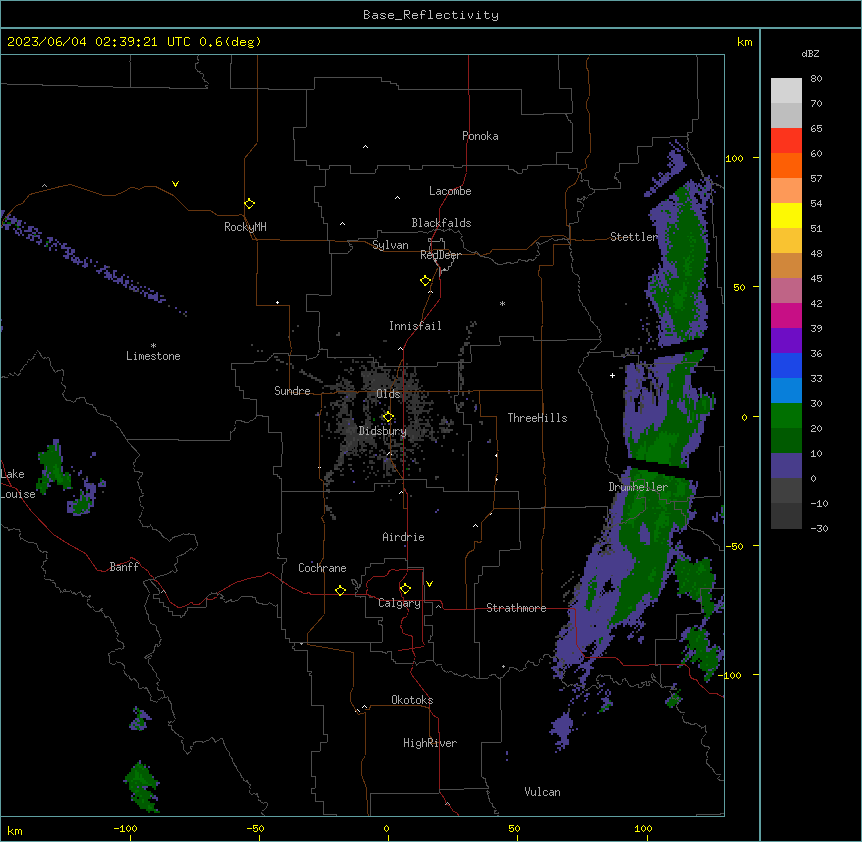This screenshot has height=842, width=862.
Task: Select the white-gray top swatch beside 80 dBZ
Action: [786, 90]
